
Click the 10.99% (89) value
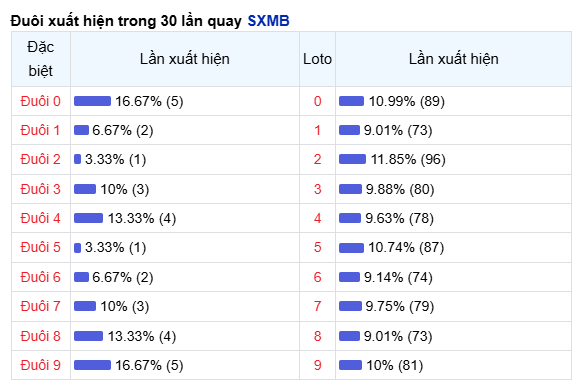[x=406, y=101]
